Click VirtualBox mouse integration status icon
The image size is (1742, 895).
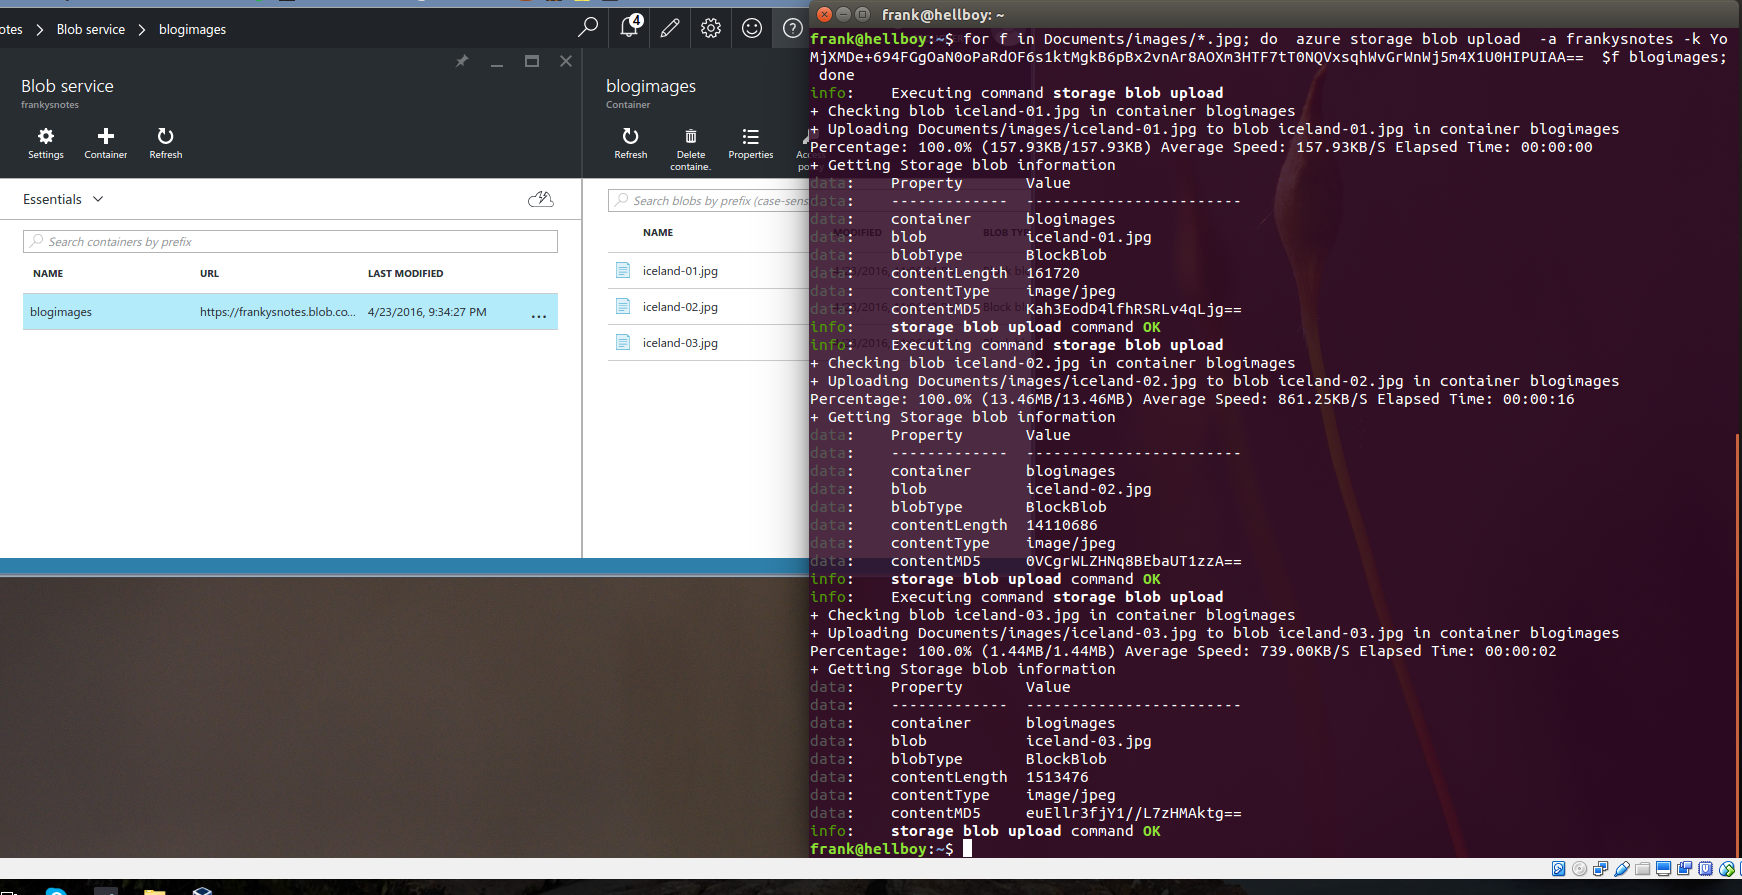(x=1727, y=869)
